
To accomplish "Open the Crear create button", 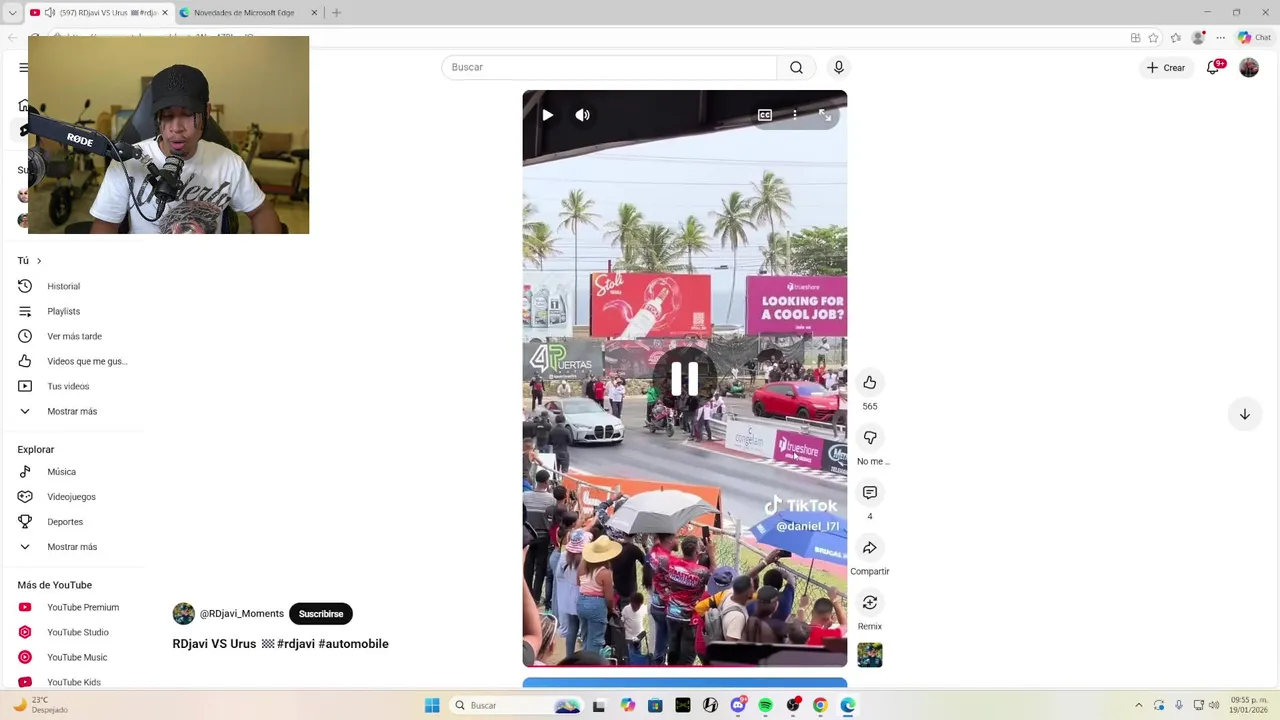I will (1166, 67).
